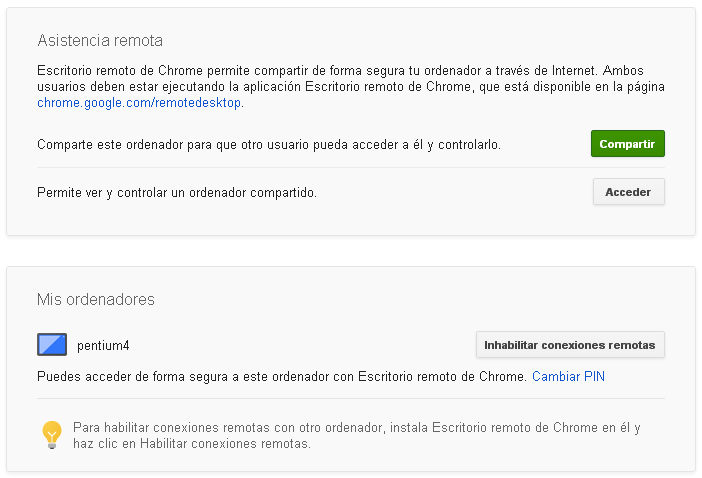Click the 'Escritorio remoto de Chrome permite compartir' paragraph
Image resolution: width=702 pixels, height=478 pixels.
click(351, 86)
